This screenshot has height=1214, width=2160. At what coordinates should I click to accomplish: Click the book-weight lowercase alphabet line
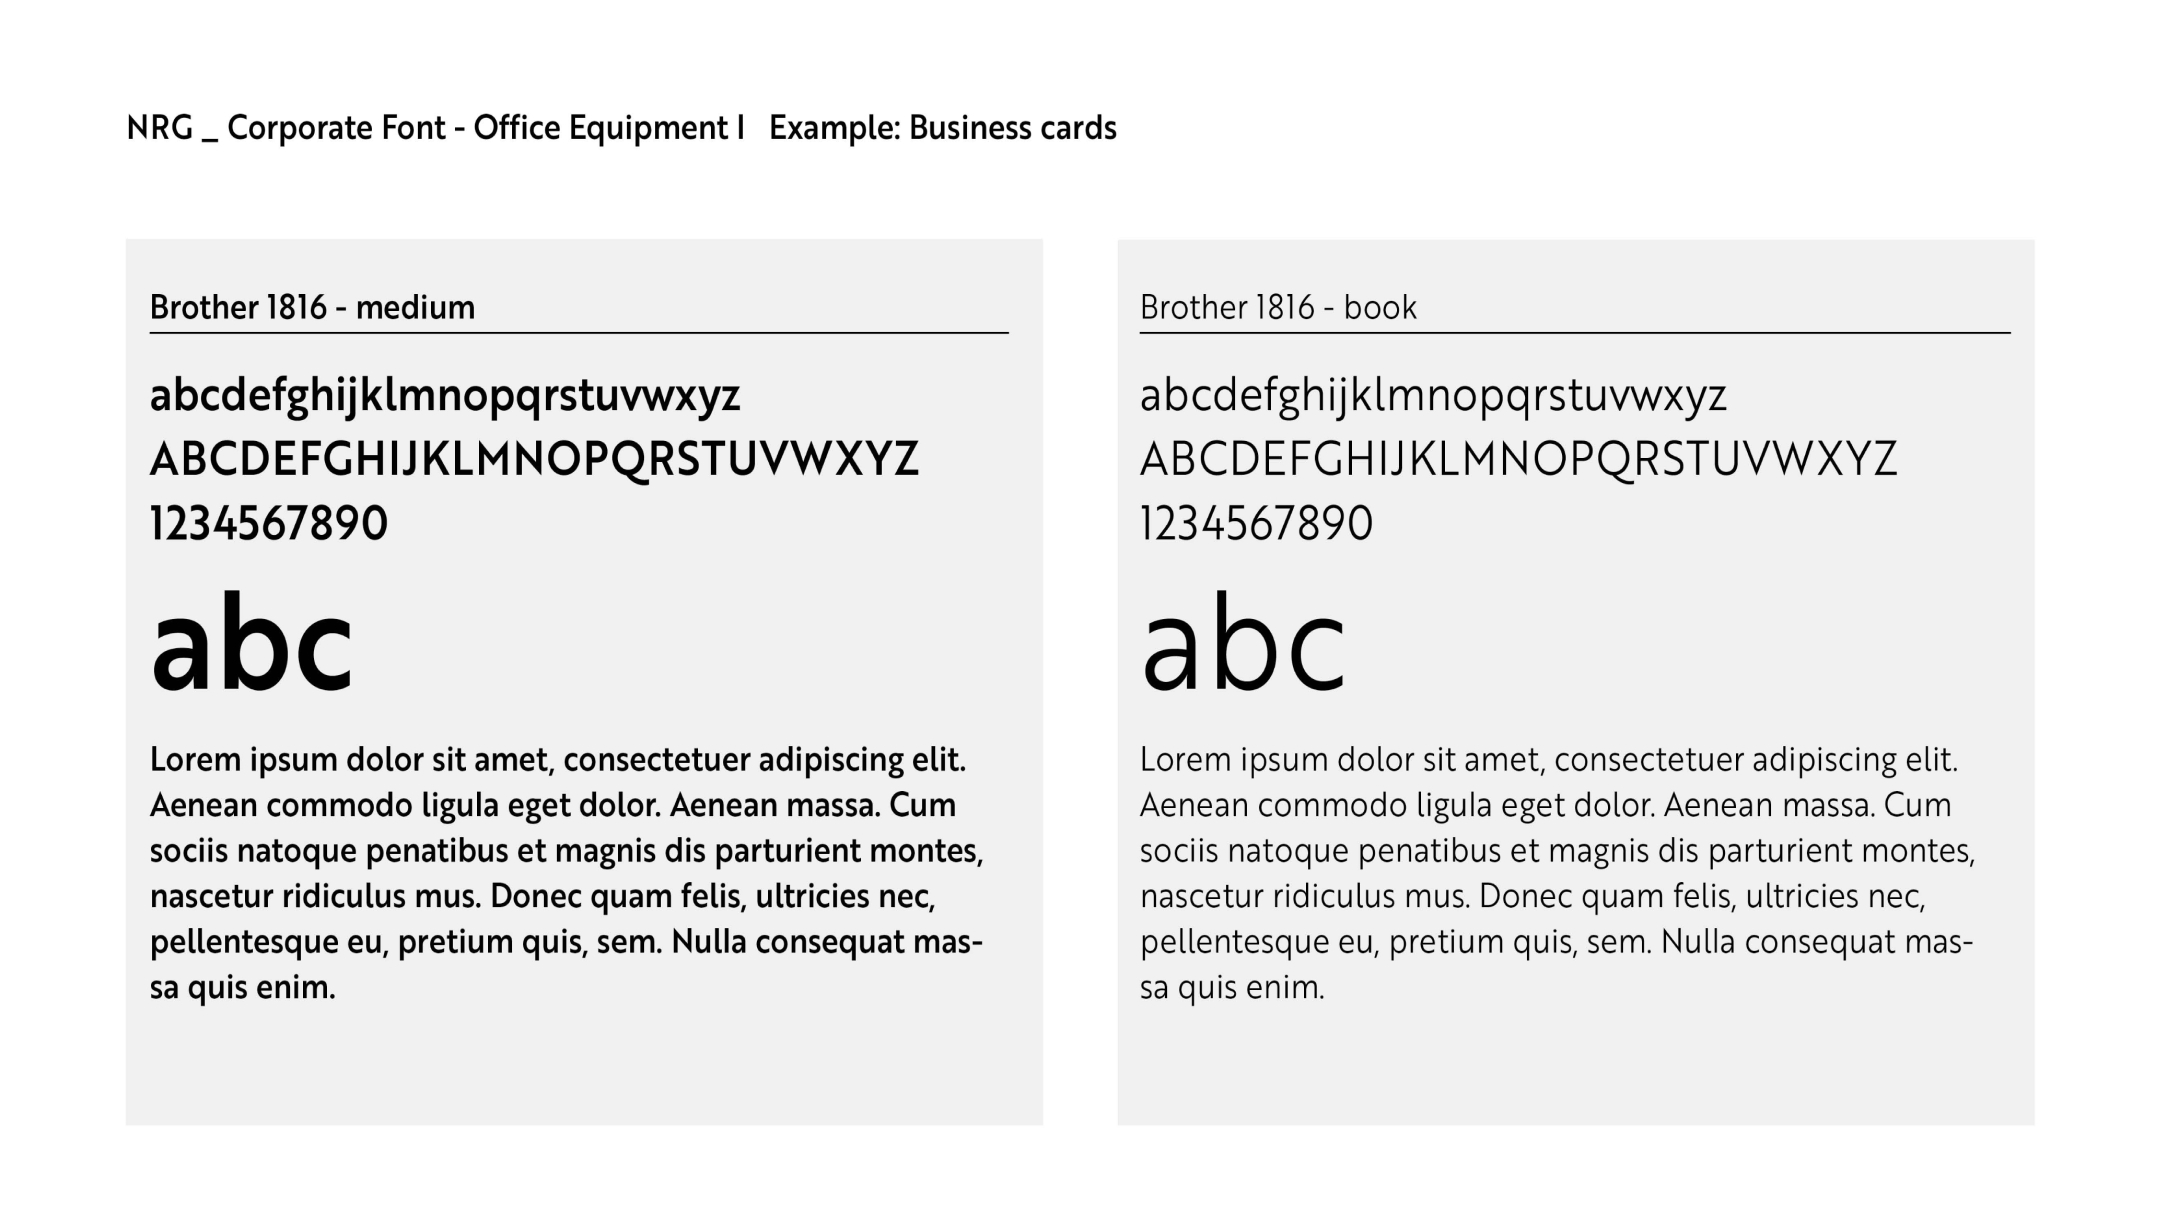coord(1433,396)
